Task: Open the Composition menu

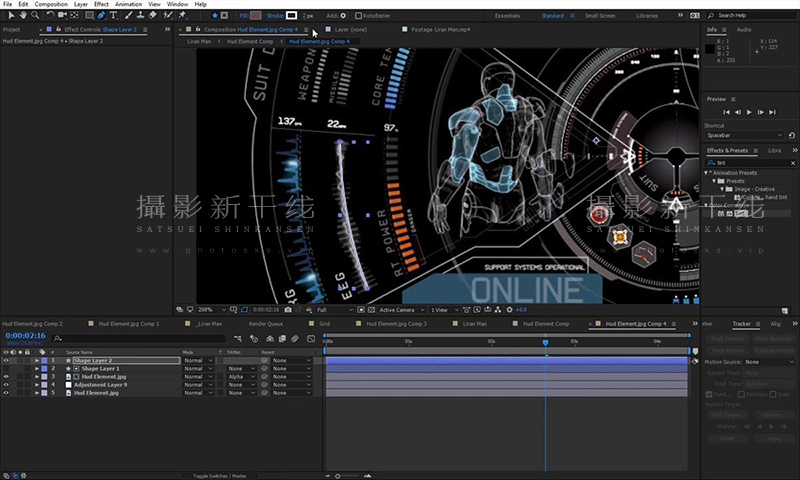Action: click(51, 4)
